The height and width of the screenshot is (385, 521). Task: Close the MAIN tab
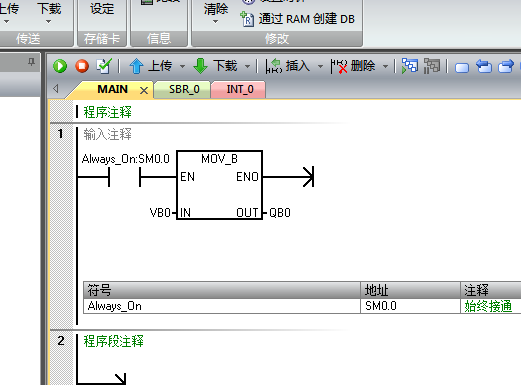pos(144,90)
